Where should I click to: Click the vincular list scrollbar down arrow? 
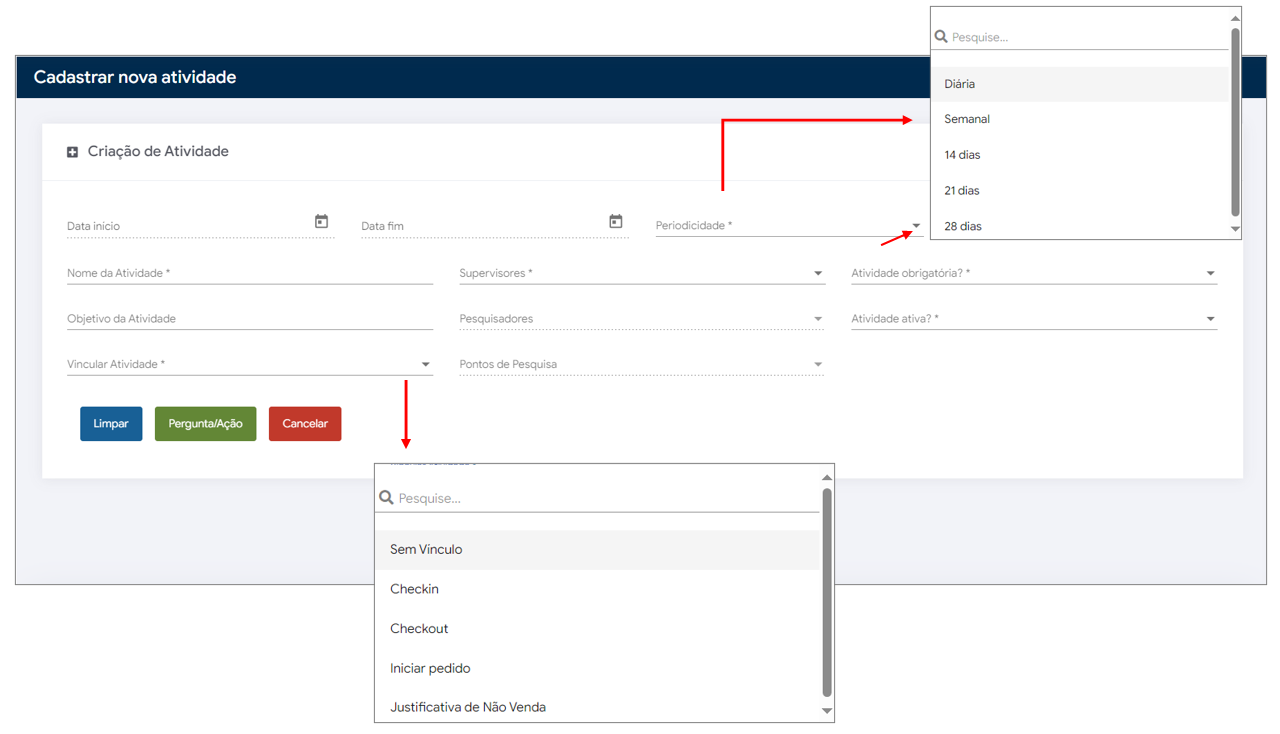pyautogui.click(x=827, y=711)
